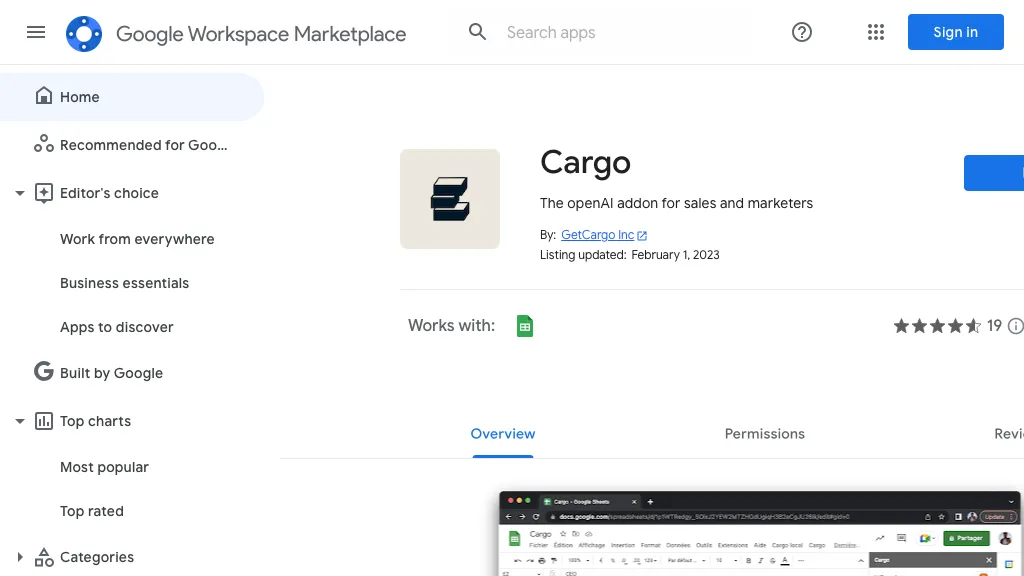
Task: Go to Home in sidebar
Action: 80,97
